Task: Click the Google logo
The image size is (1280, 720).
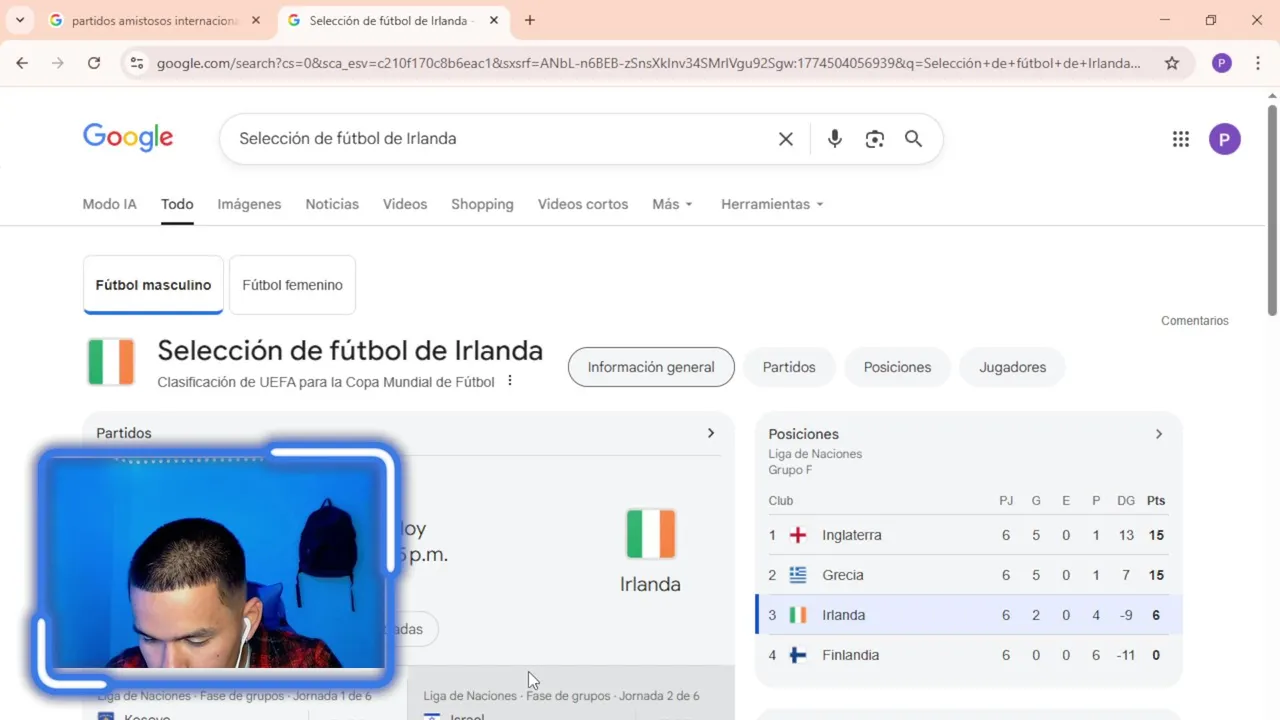Action: pos(128,138)
